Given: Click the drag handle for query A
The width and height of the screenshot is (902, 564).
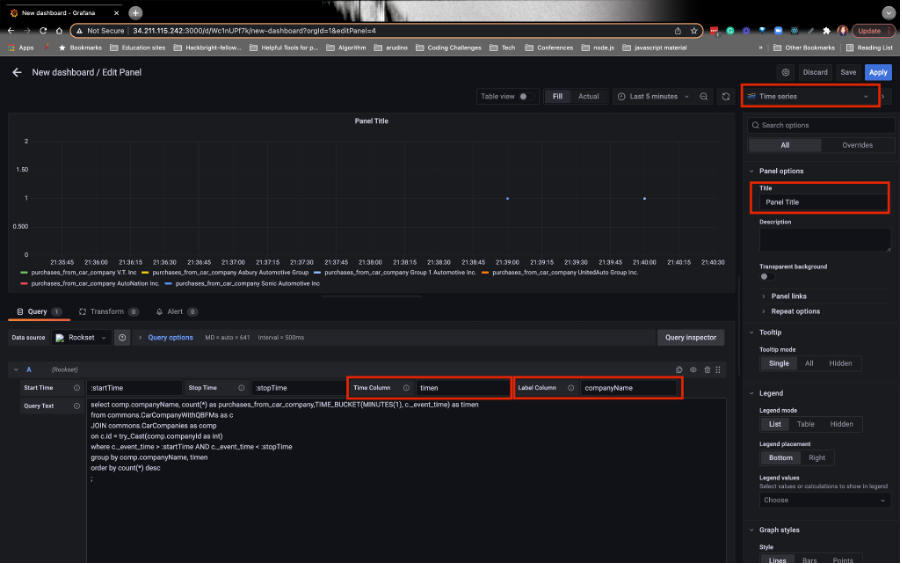Looking at the screenshot, I should click(x=718, y=370).
